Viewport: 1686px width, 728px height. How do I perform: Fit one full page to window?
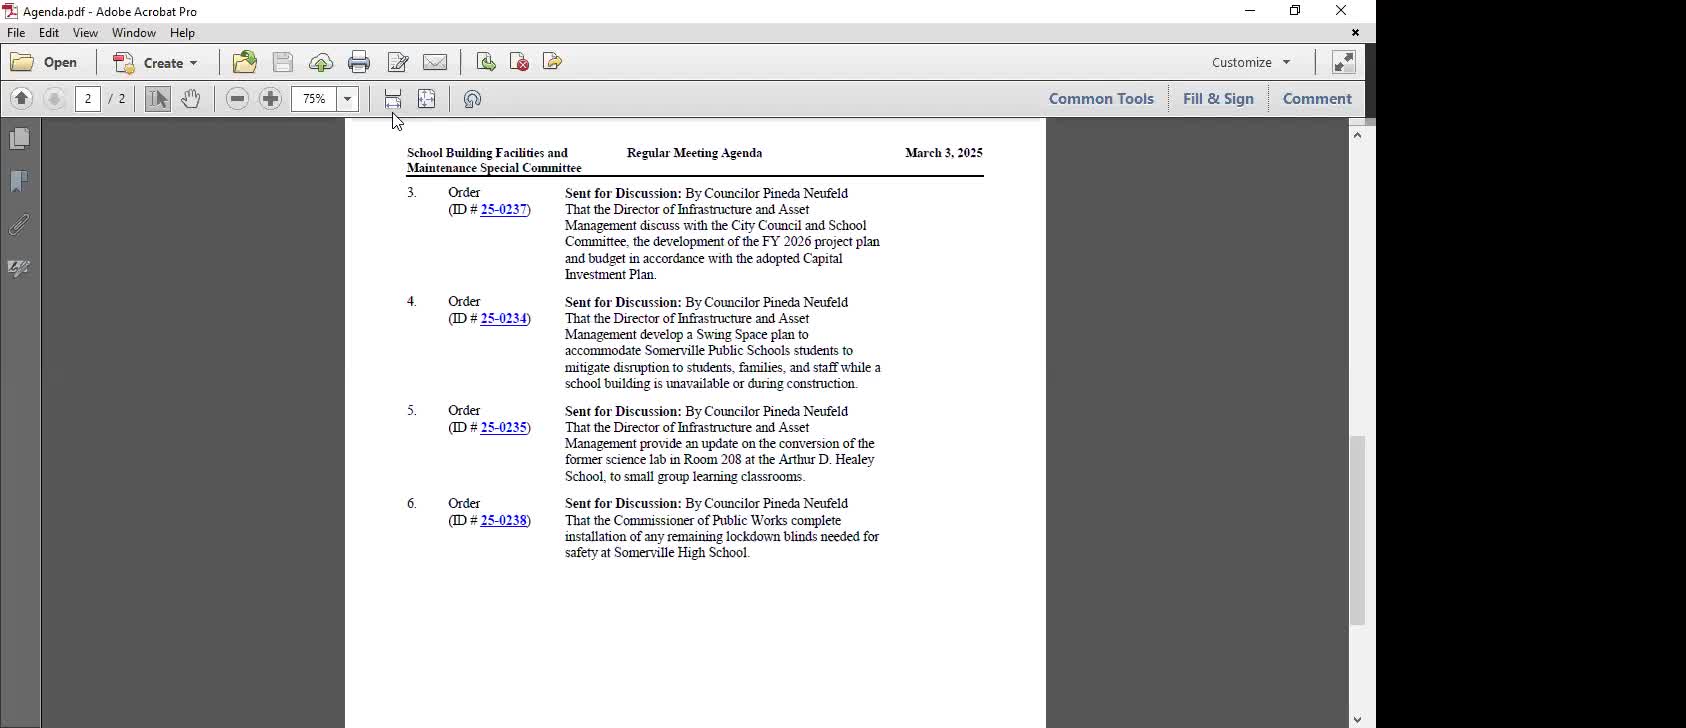(x=426, y=98)
